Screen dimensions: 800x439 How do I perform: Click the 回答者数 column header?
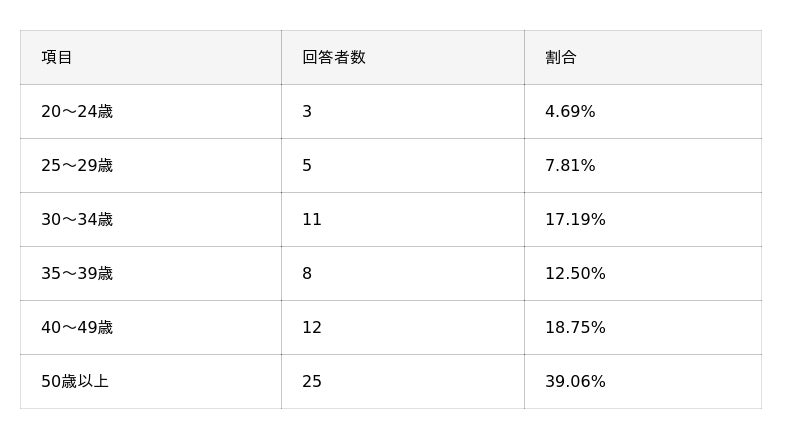click(x=334, y=58)
